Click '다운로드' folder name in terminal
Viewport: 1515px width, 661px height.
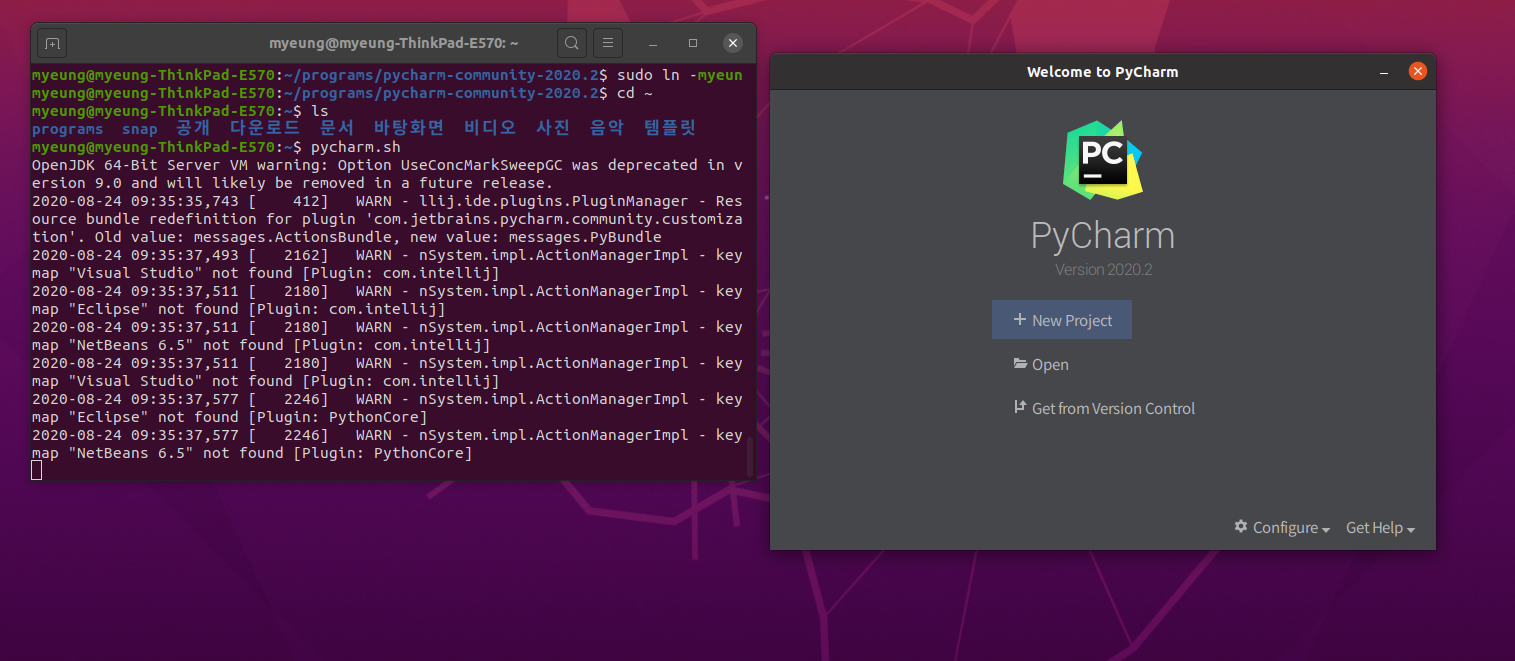click(265, 128)
